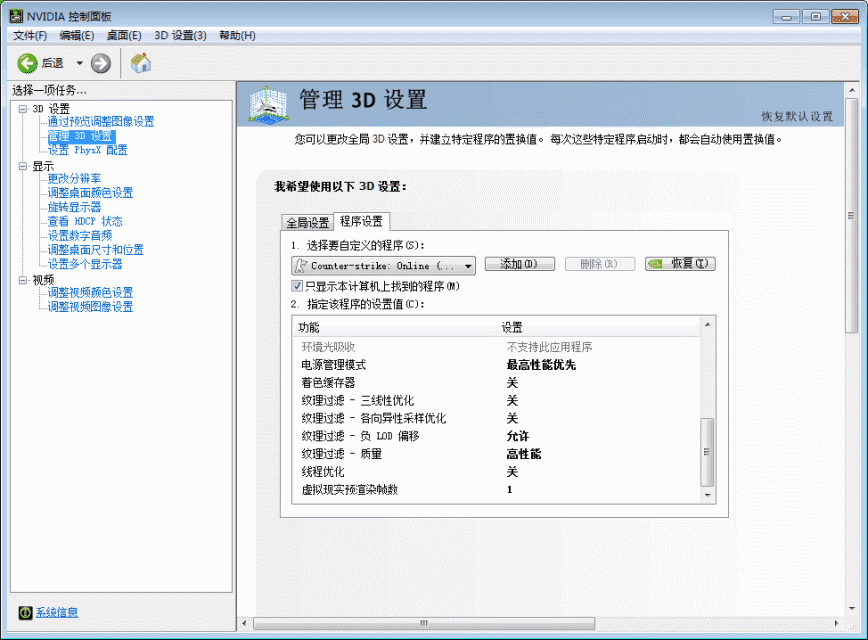Click the green Back arrow icon
This screenshot has height=640, width=868.
[27, 63]
